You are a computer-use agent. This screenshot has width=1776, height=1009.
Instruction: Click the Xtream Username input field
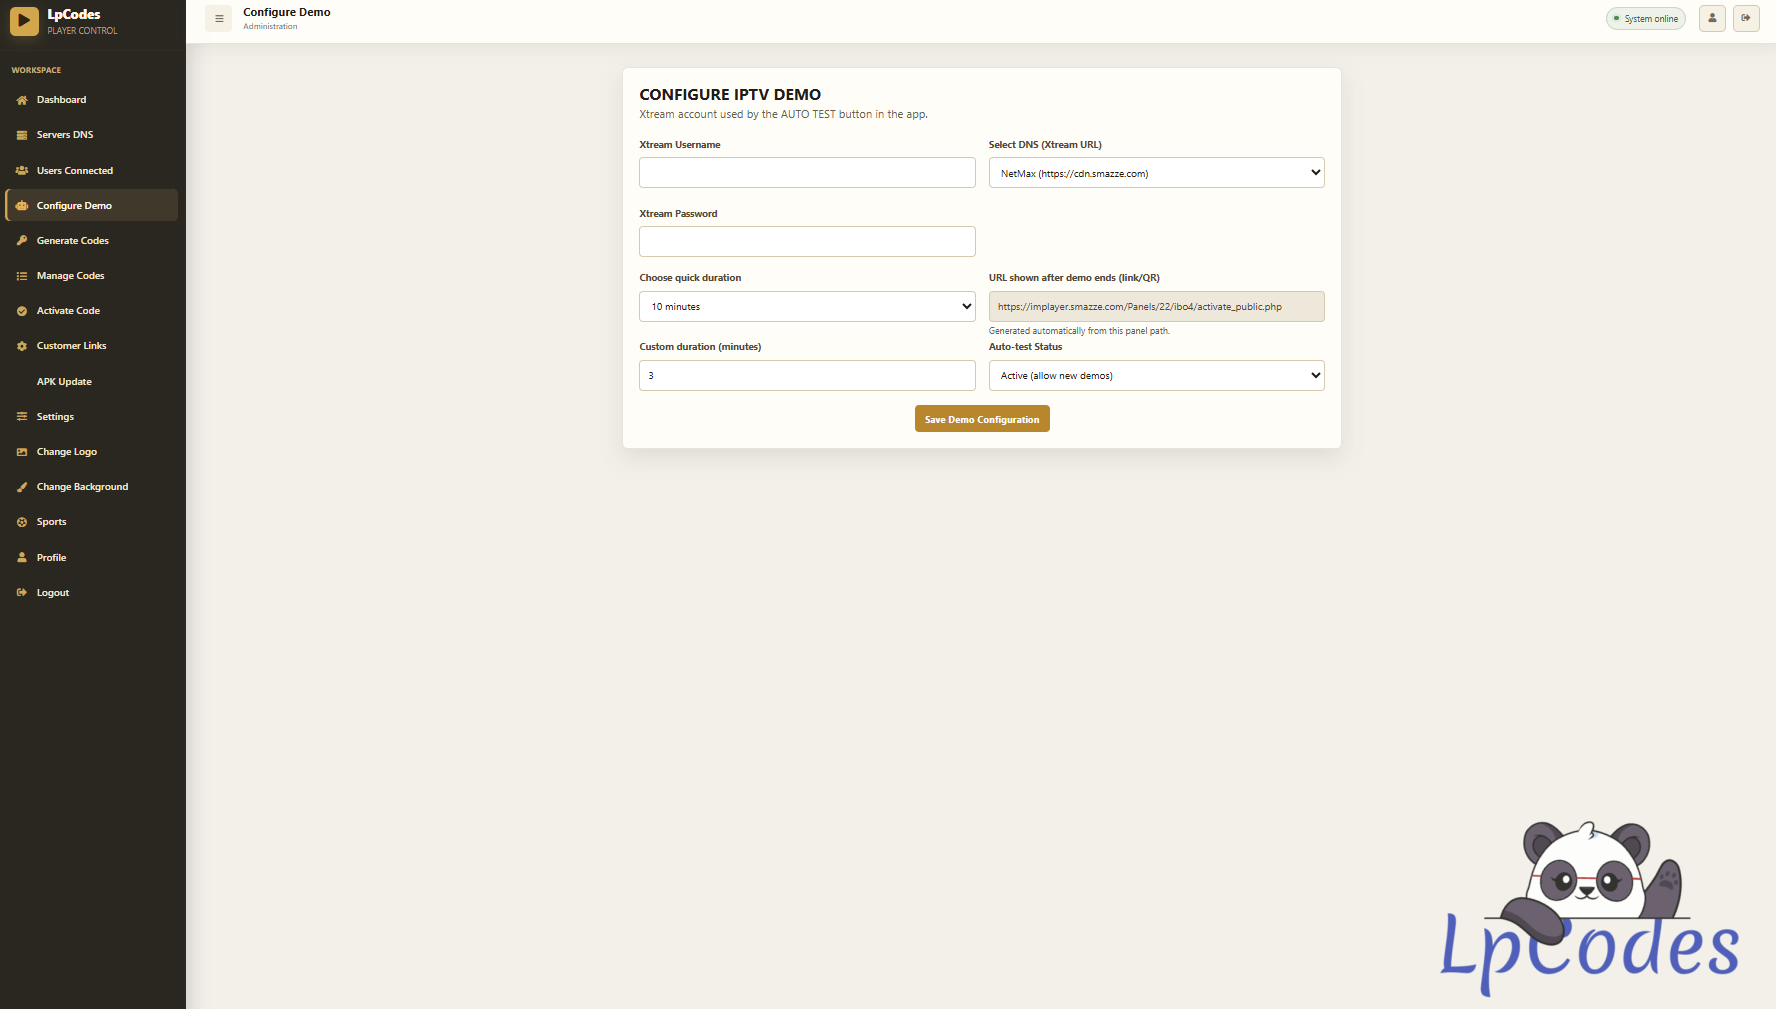click(x=807, y=172)
